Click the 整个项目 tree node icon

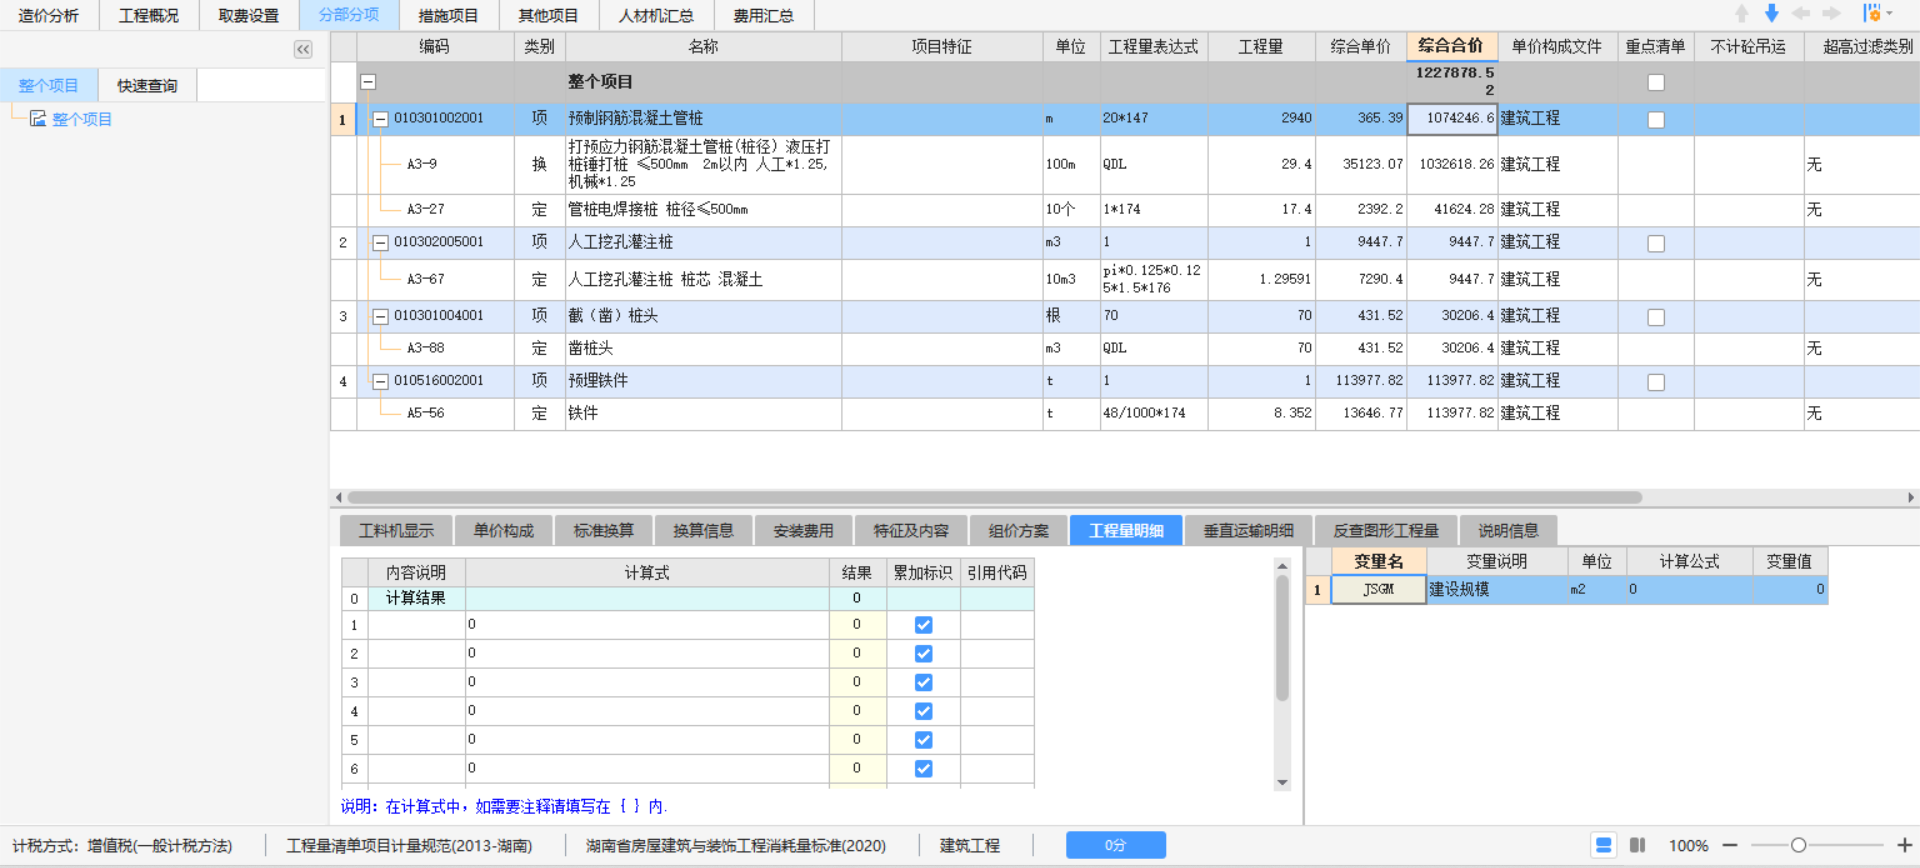(x=38, y=118)
